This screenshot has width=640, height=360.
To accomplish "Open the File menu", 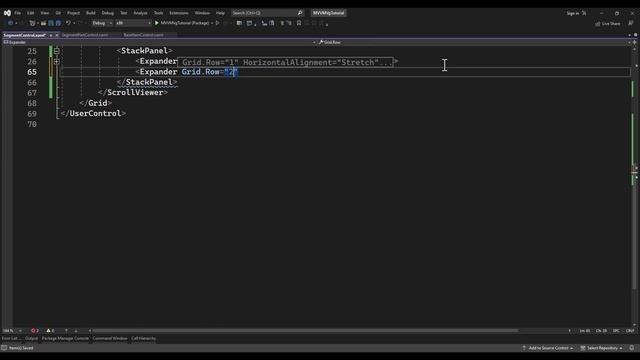I will tap(18, 13).
